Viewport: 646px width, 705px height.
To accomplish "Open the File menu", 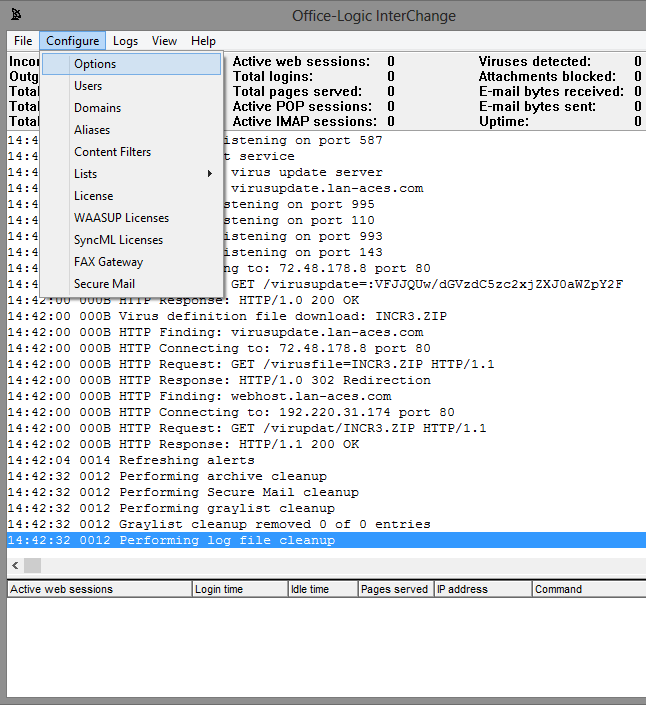I will click(23, 41).
